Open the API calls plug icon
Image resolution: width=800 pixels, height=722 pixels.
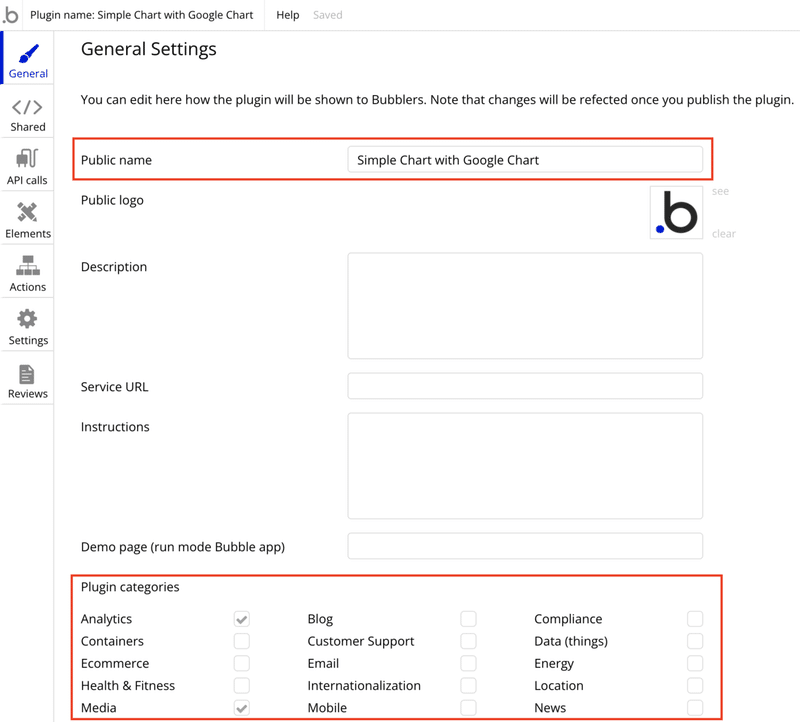point(27,158)
